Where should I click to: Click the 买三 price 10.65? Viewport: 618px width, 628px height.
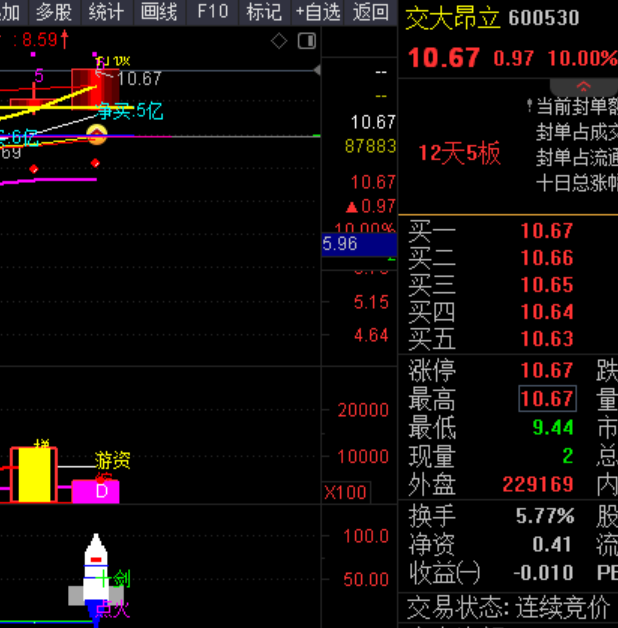(x=547, y=285)
